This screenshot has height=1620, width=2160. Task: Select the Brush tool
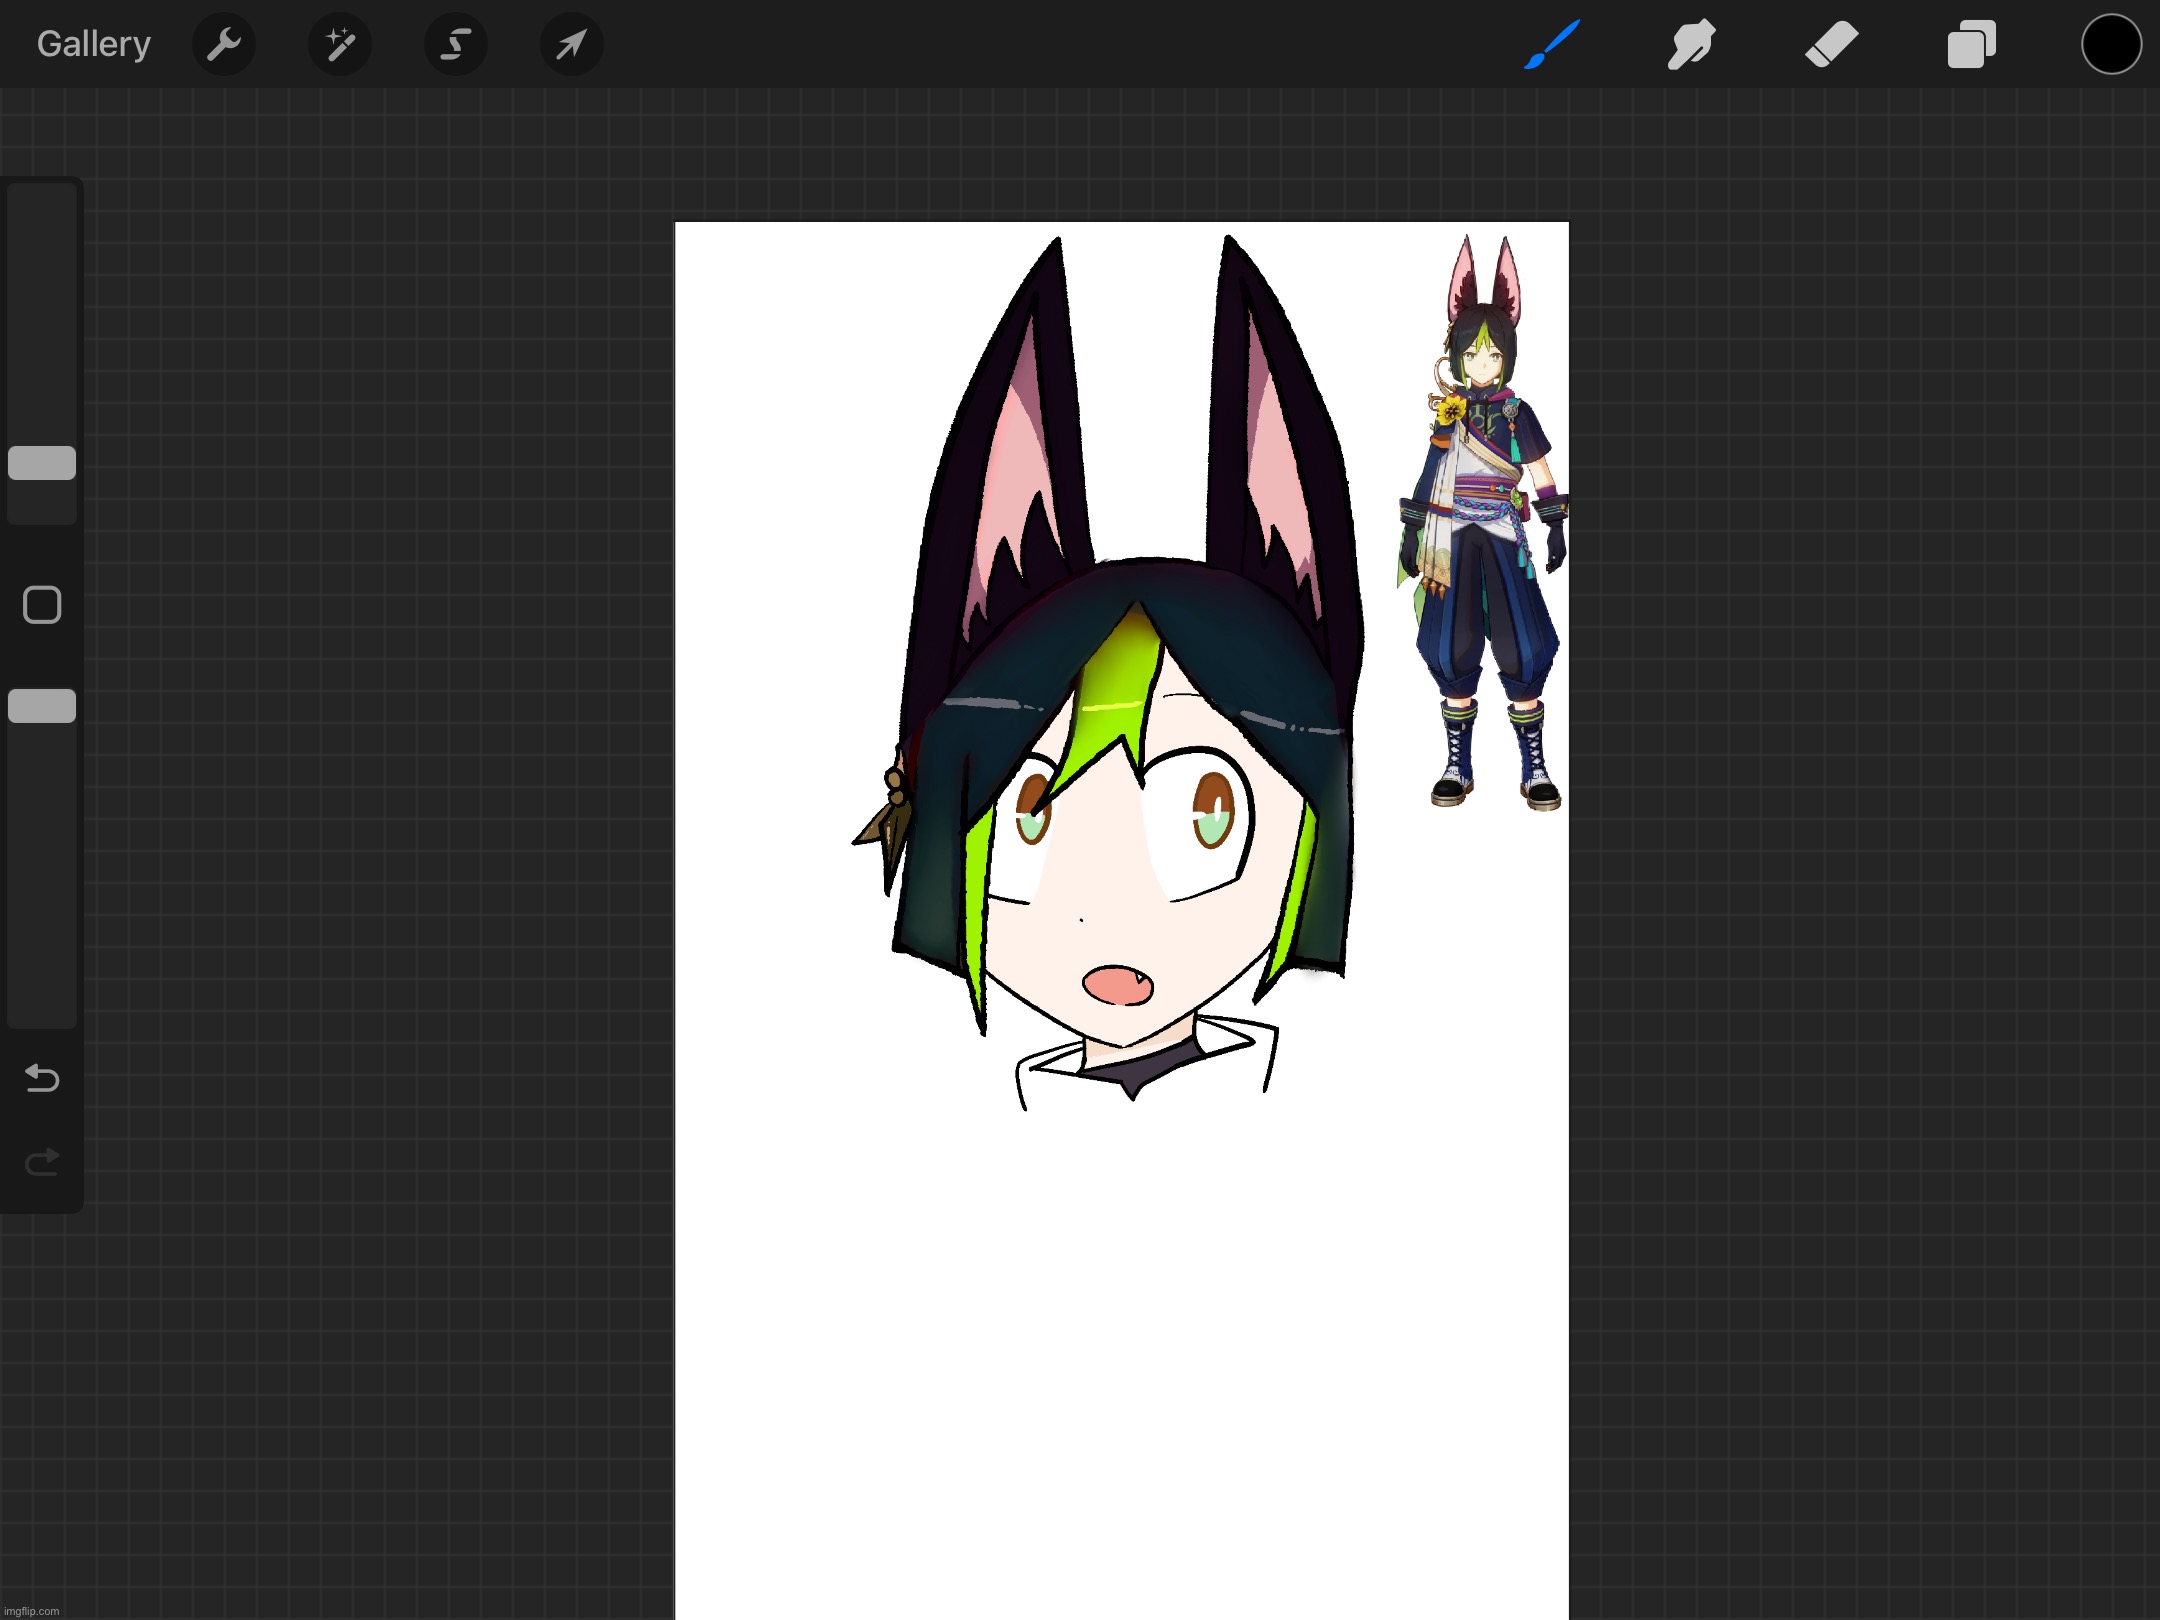coord(1551,45)
